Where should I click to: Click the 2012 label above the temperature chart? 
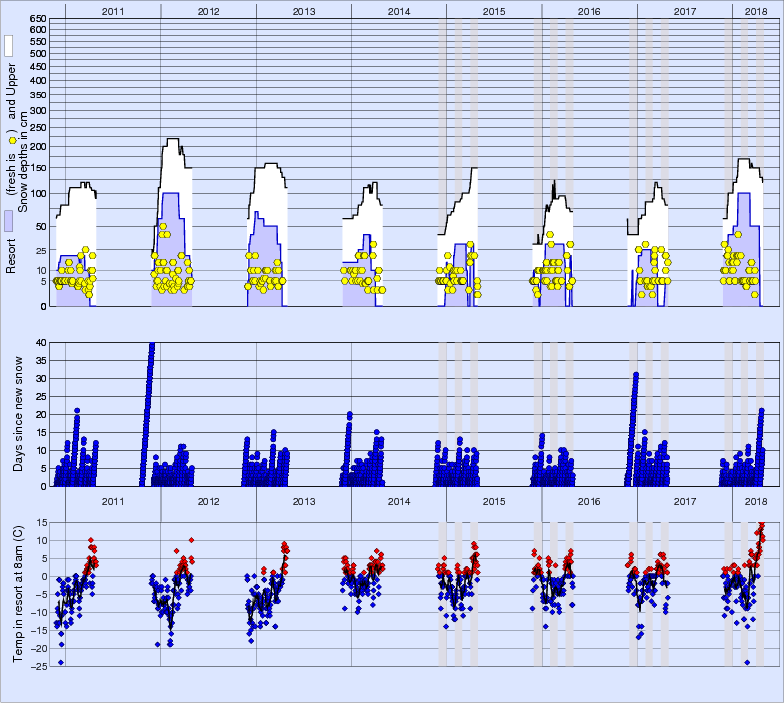(208, 501)
